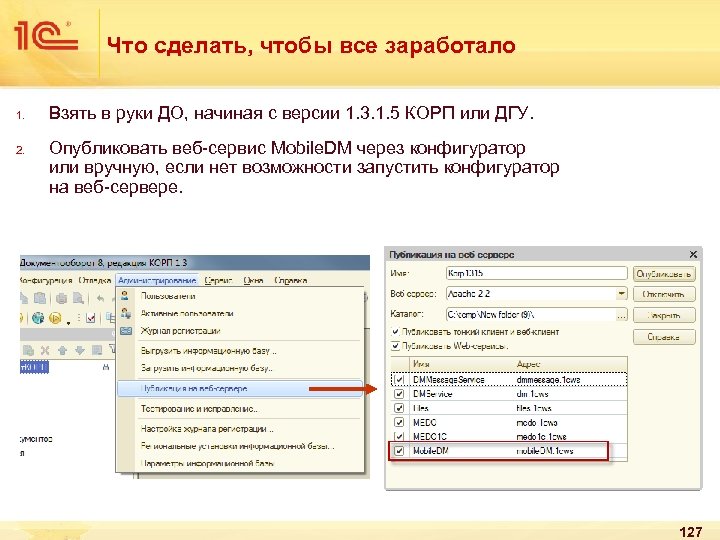Uncheck the DMMessageService checkbox
Viewport: 720px width, 540px height.
[399, 380]
